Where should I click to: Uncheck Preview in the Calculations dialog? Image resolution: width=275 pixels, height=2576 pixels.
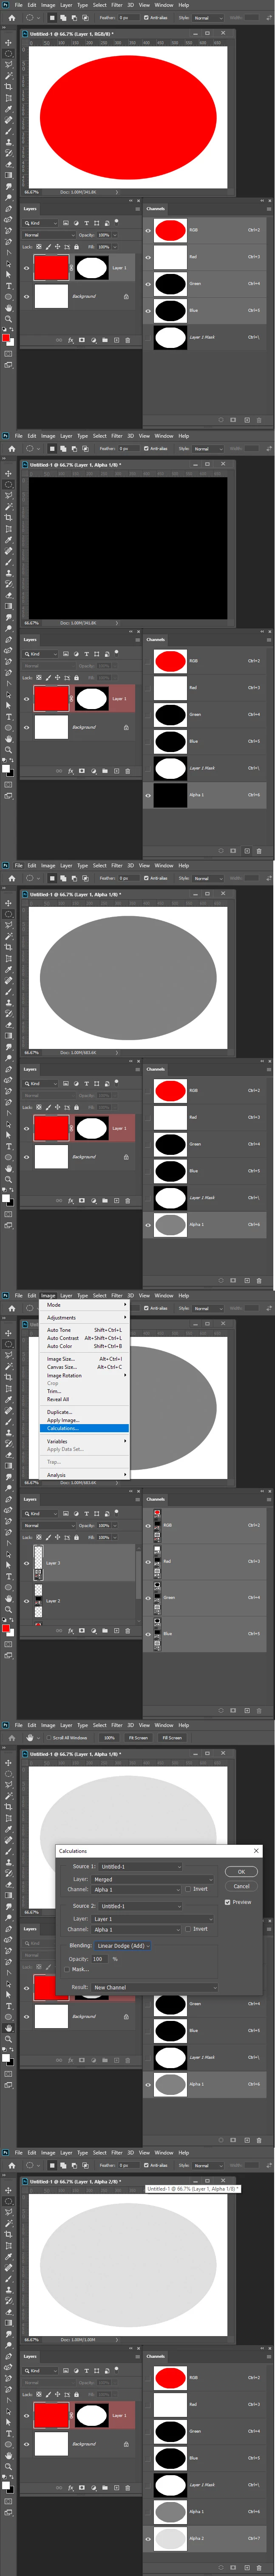coord(228,1902)
